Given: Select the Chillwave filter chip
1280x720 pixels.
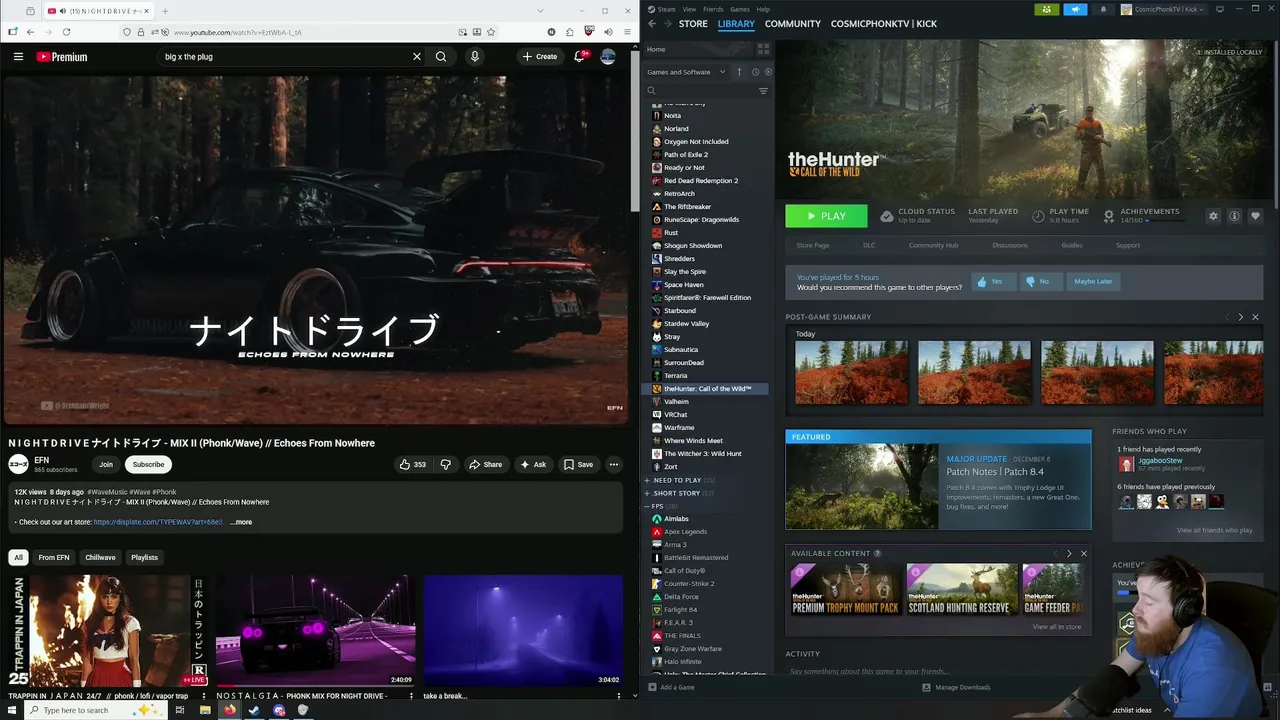Looking at the screenshot, I should point(100,557).
